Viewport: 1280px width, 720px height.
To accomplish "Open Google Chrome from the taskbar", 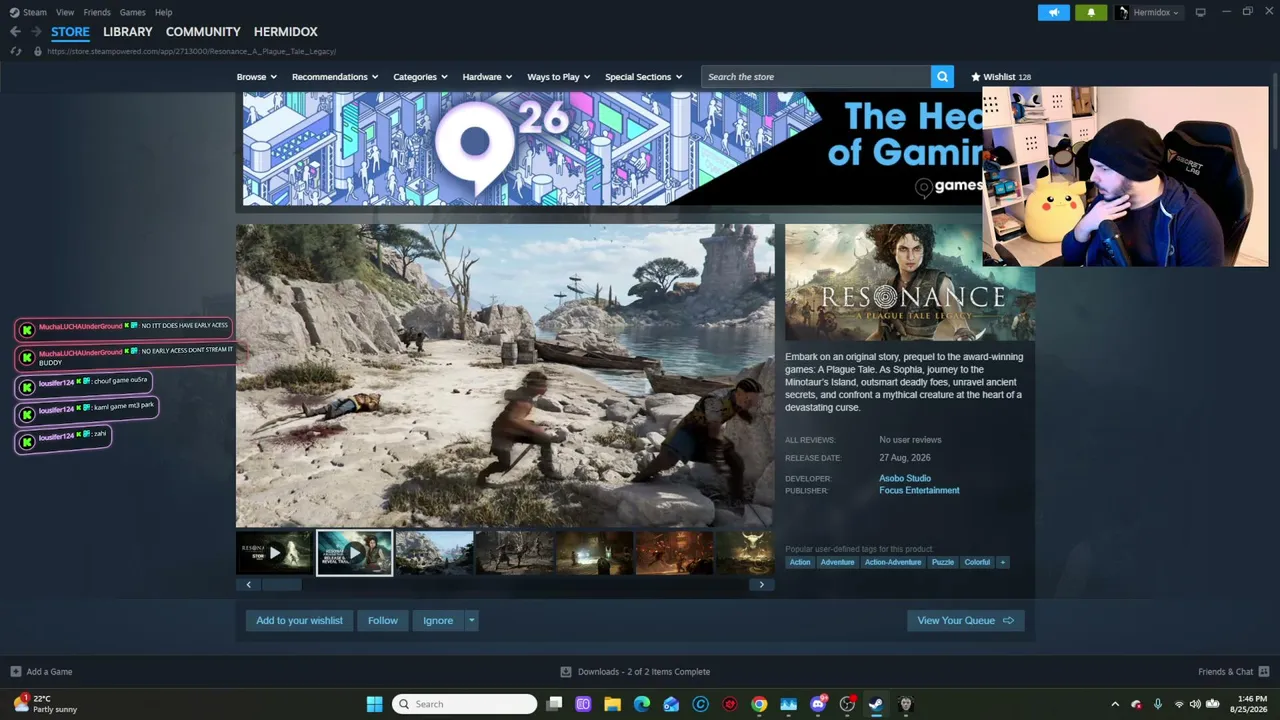I will pos(759,704).
